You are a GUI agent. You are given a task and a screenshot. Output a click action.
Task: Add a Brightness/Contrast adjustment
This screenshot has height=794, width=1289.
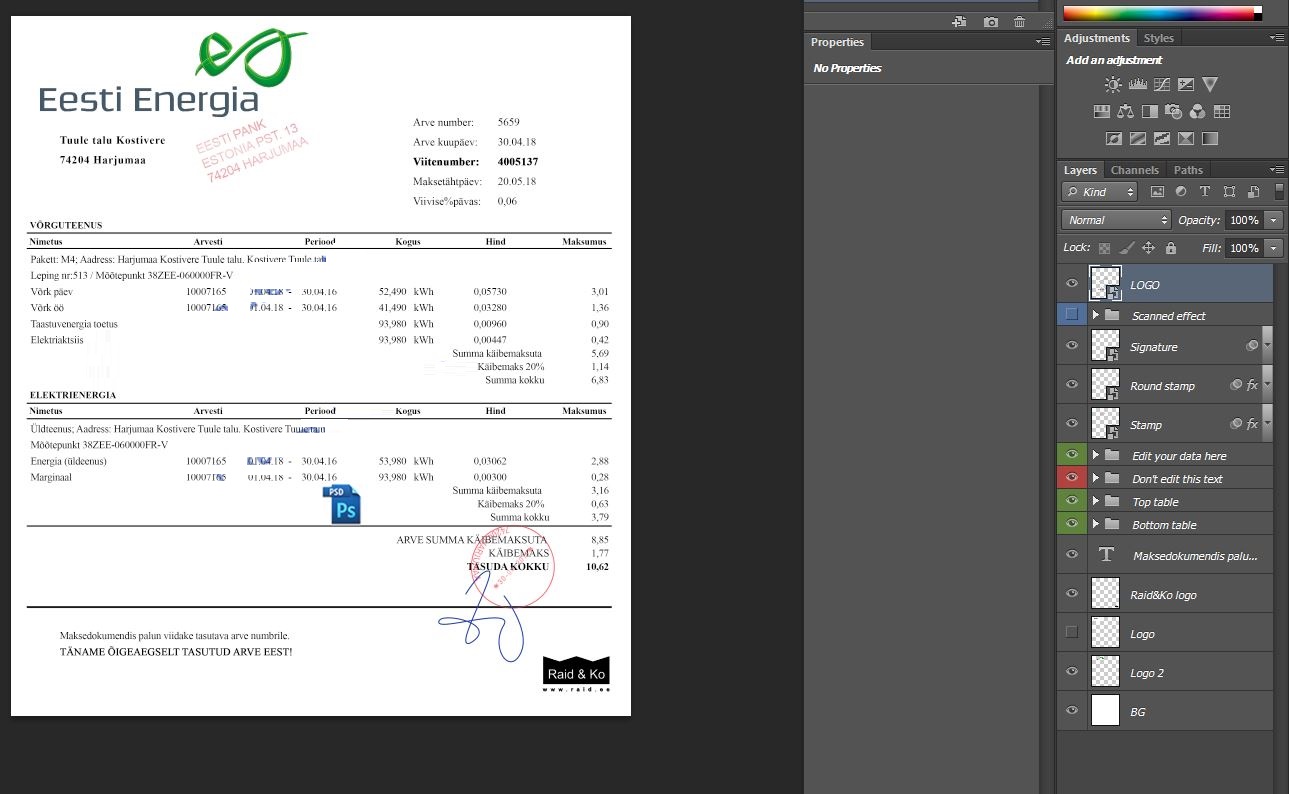[1113, 85]
